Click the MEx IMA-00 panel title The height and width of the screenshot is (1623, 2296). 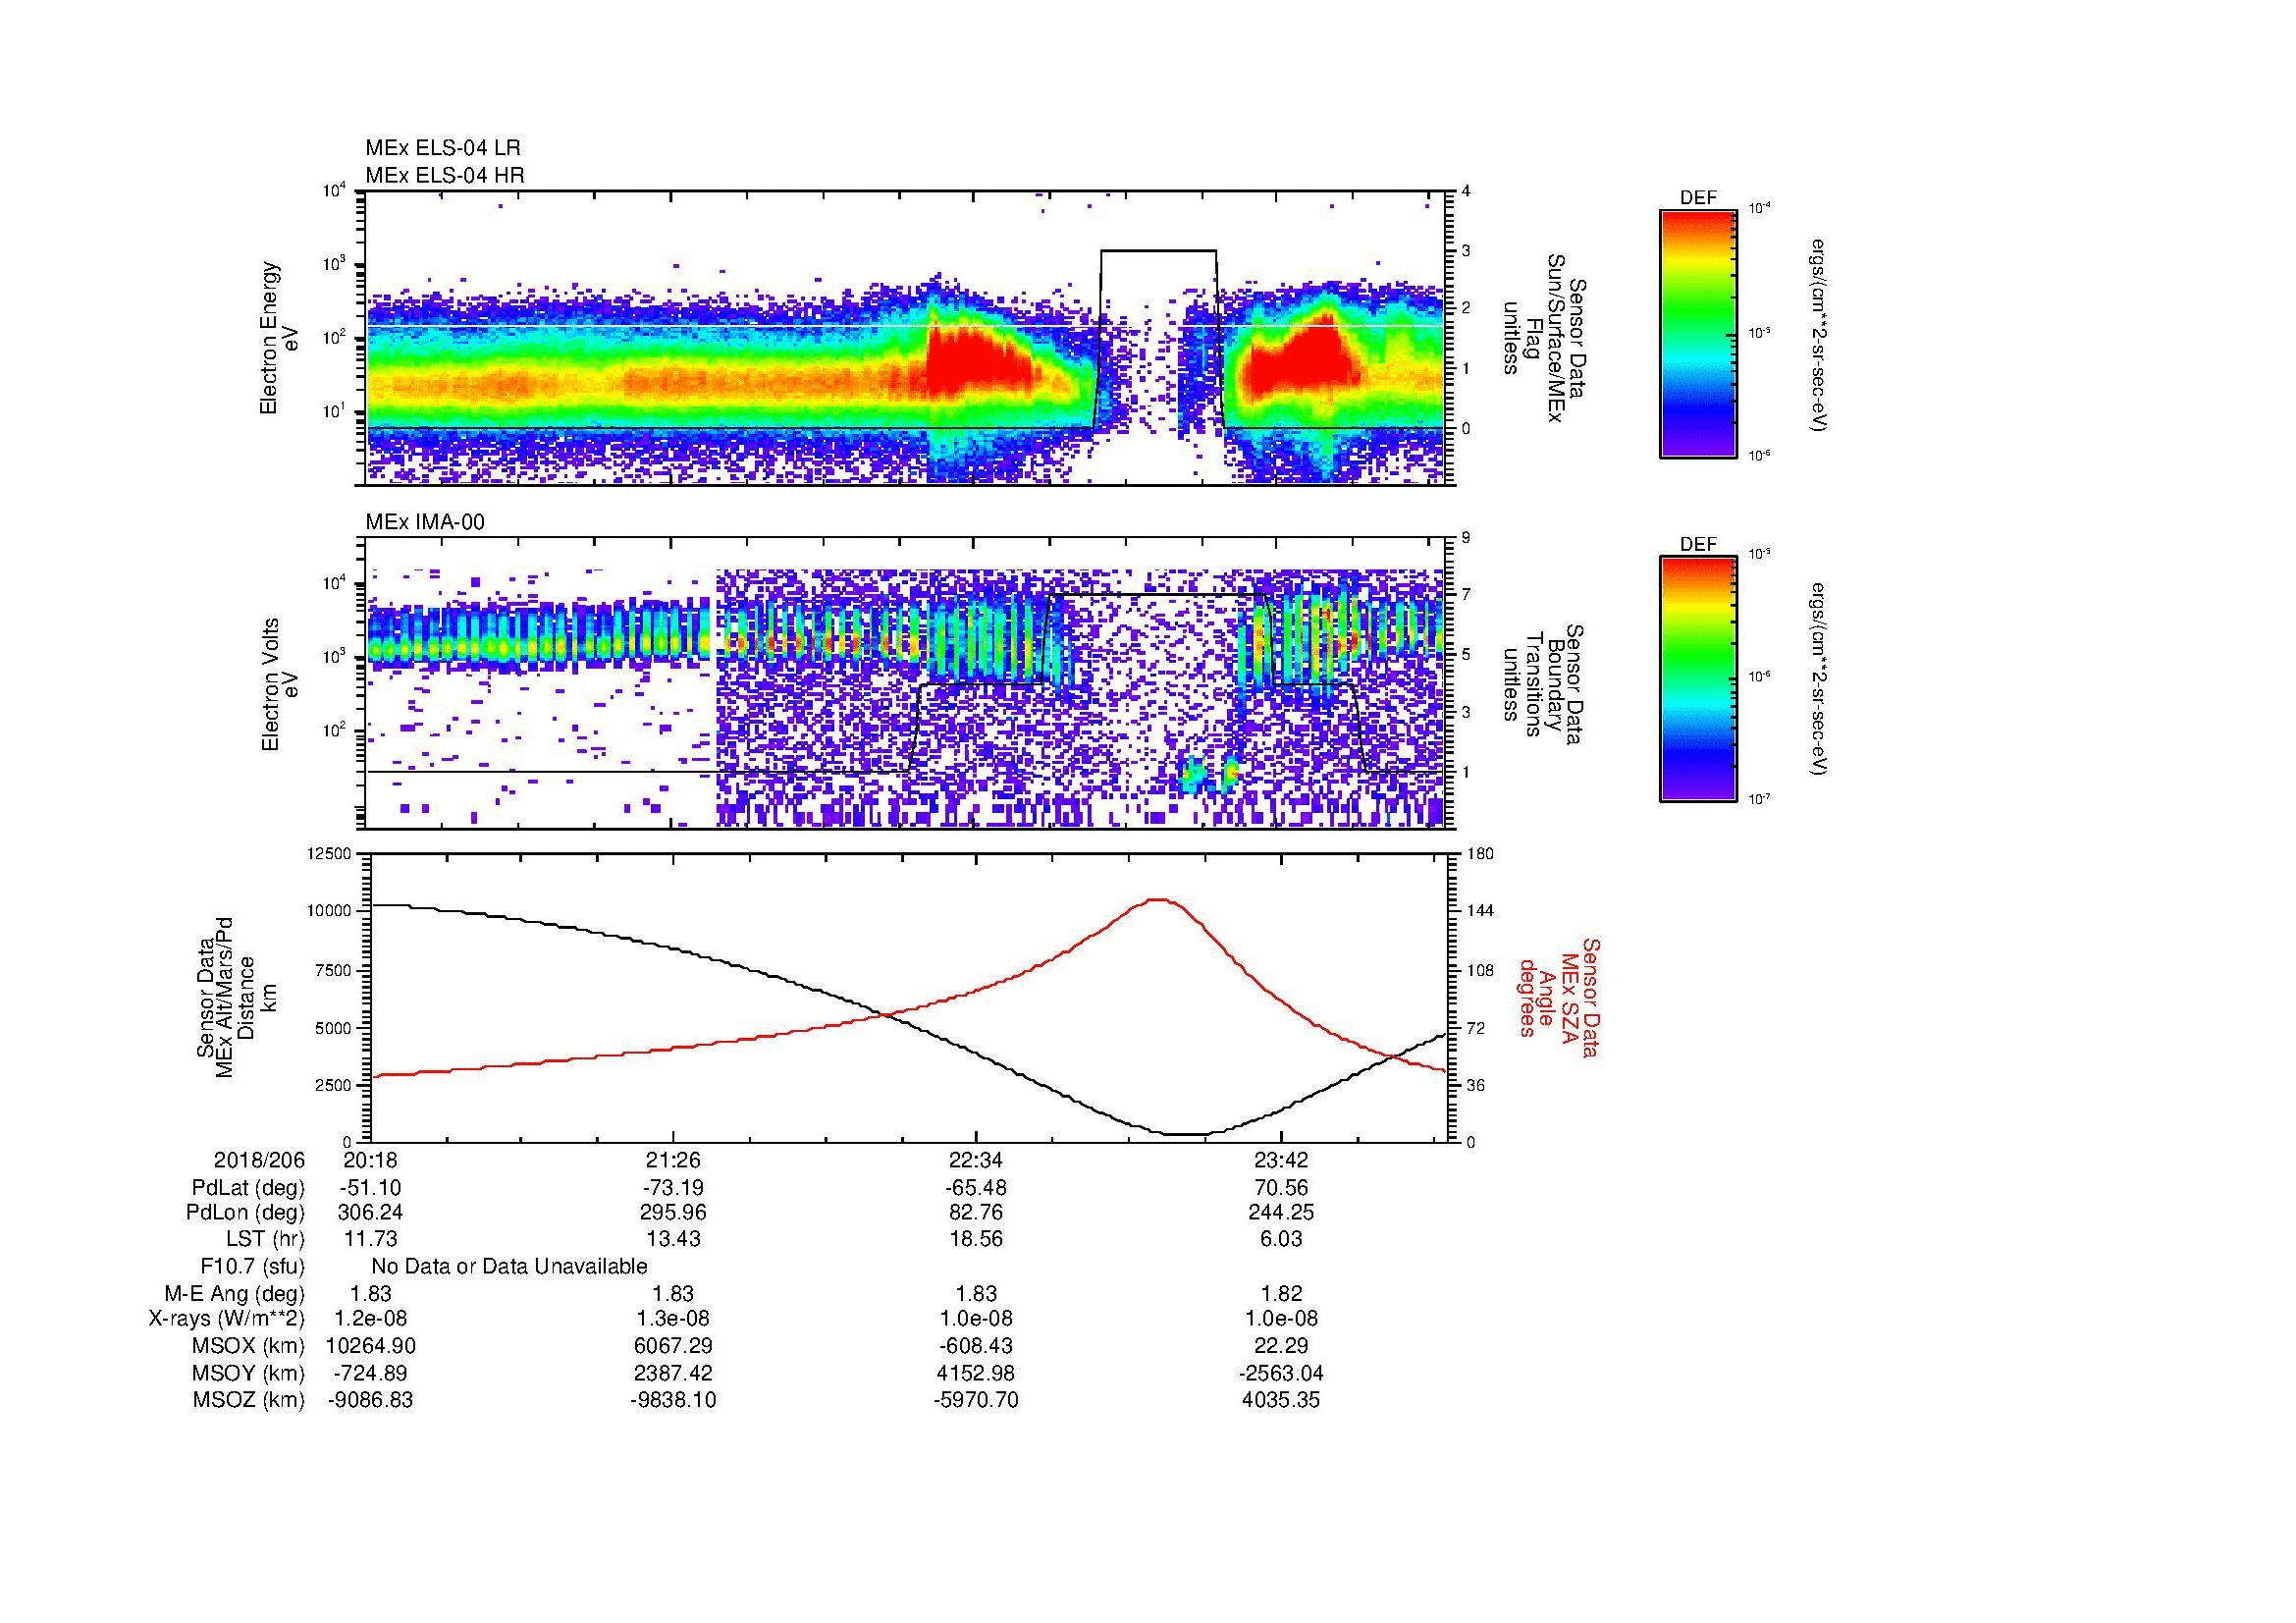pos(425,522)
